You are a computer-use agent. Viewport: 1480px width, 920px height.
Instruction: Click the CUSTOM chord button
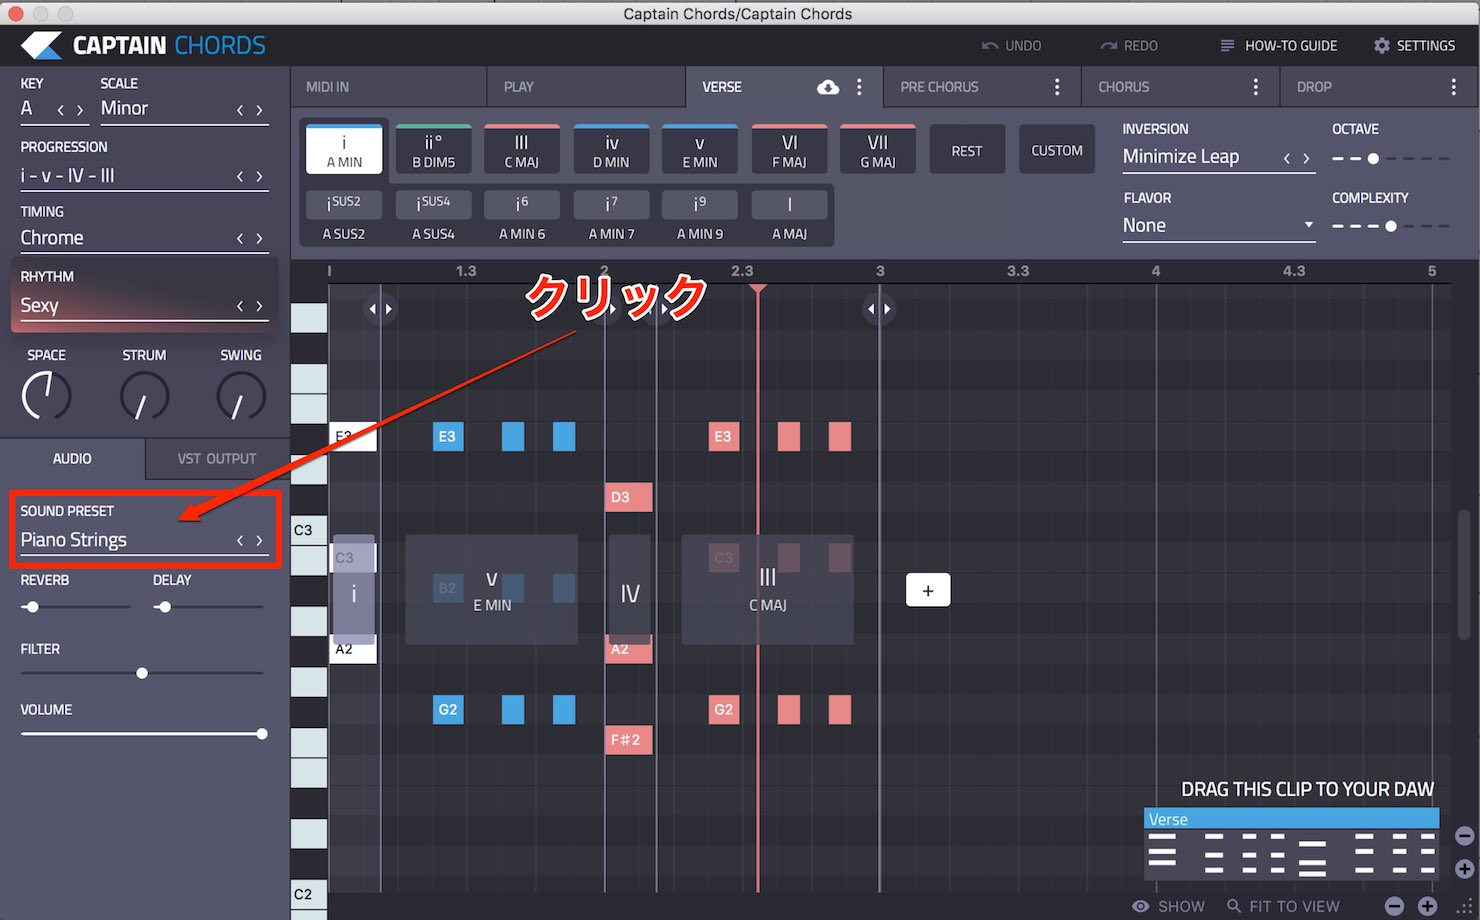point(1057,151)
